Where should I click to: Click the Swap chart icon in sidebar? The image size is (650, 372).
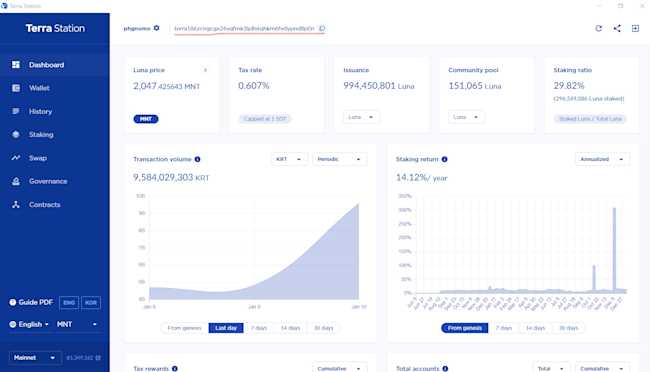coord(16,158)
